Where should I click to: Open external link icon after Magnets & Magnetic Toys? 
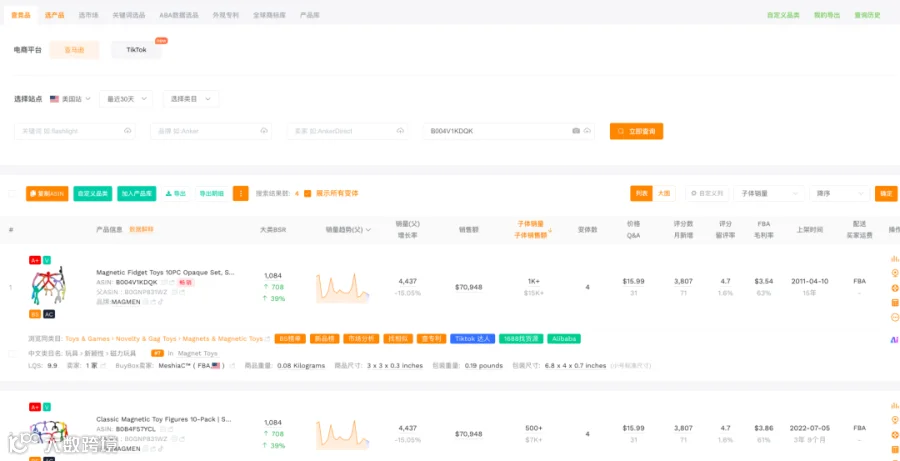coord(267,339)
